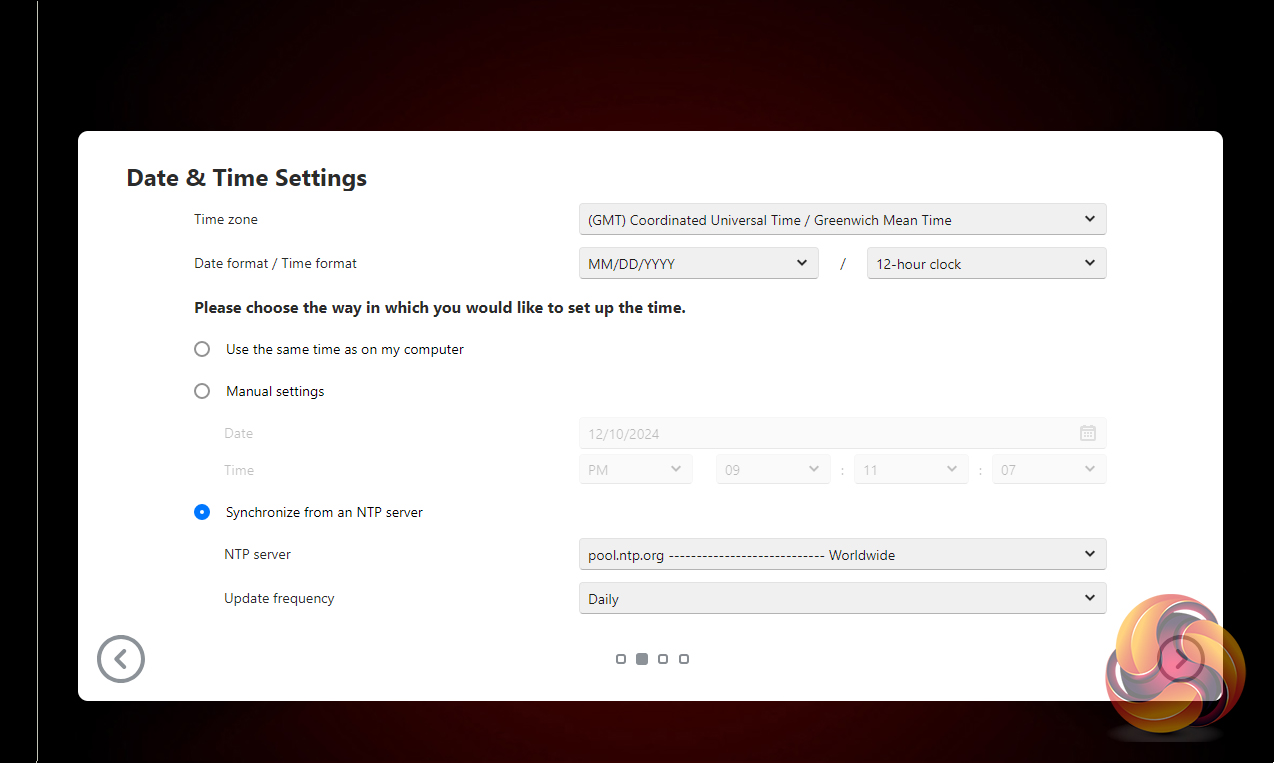
Task: Expand the NTP server pool.ntp.org dropdown
Action: (842, 554)
